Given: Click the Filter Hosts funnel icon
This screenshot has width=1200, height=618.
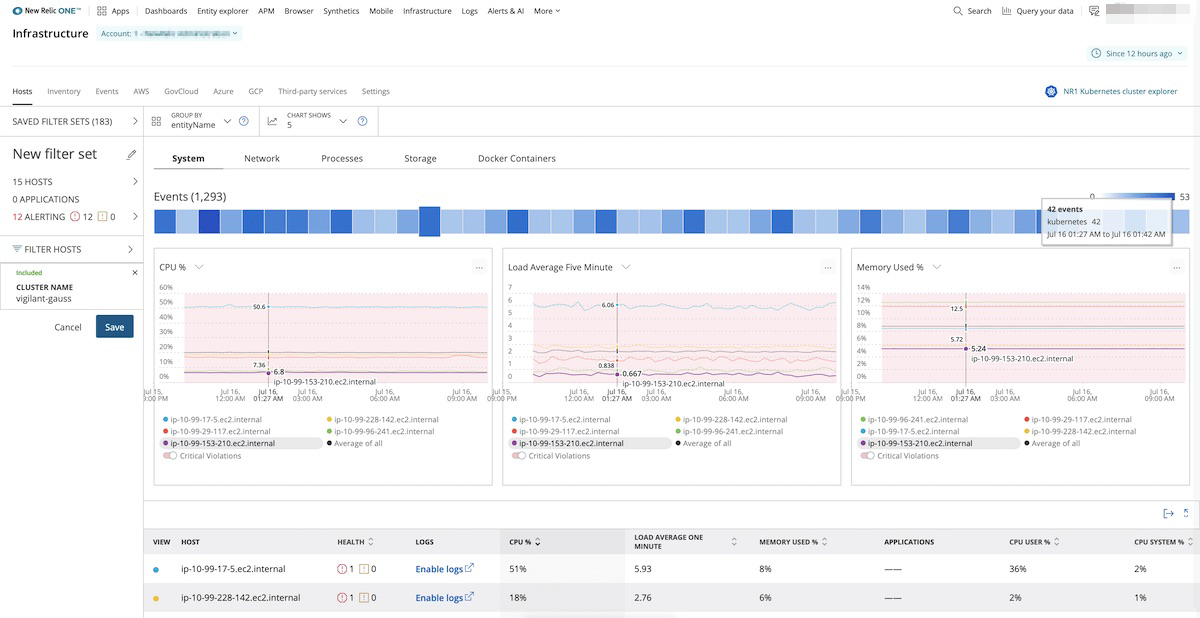Looking at the screenshot, I should (x=17, y=249).
